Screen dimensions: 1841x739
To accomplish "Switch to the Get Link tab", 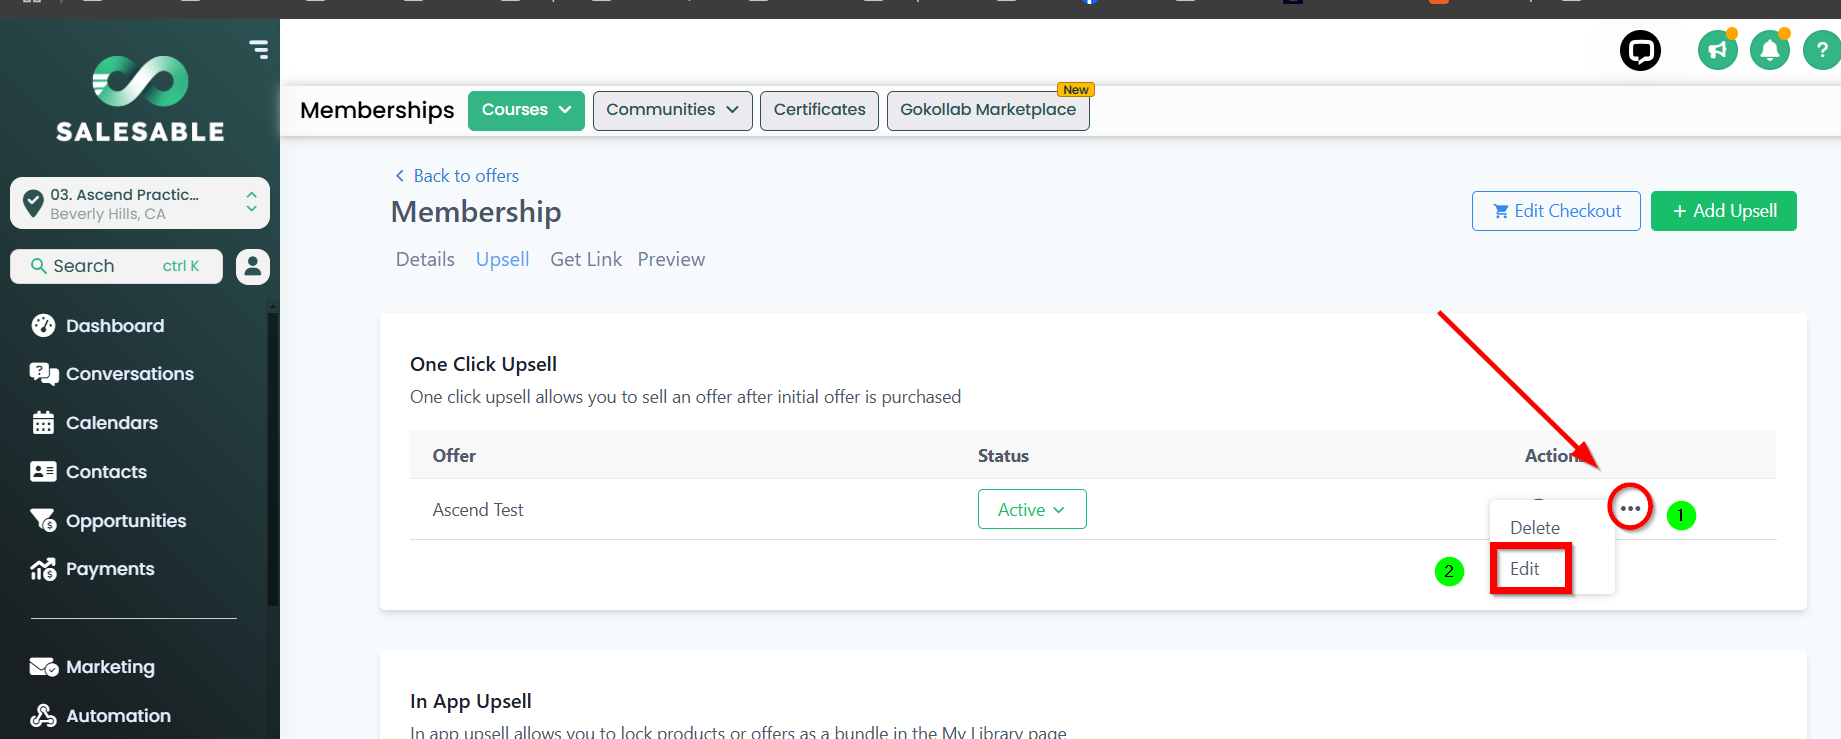I will point(586,259).
